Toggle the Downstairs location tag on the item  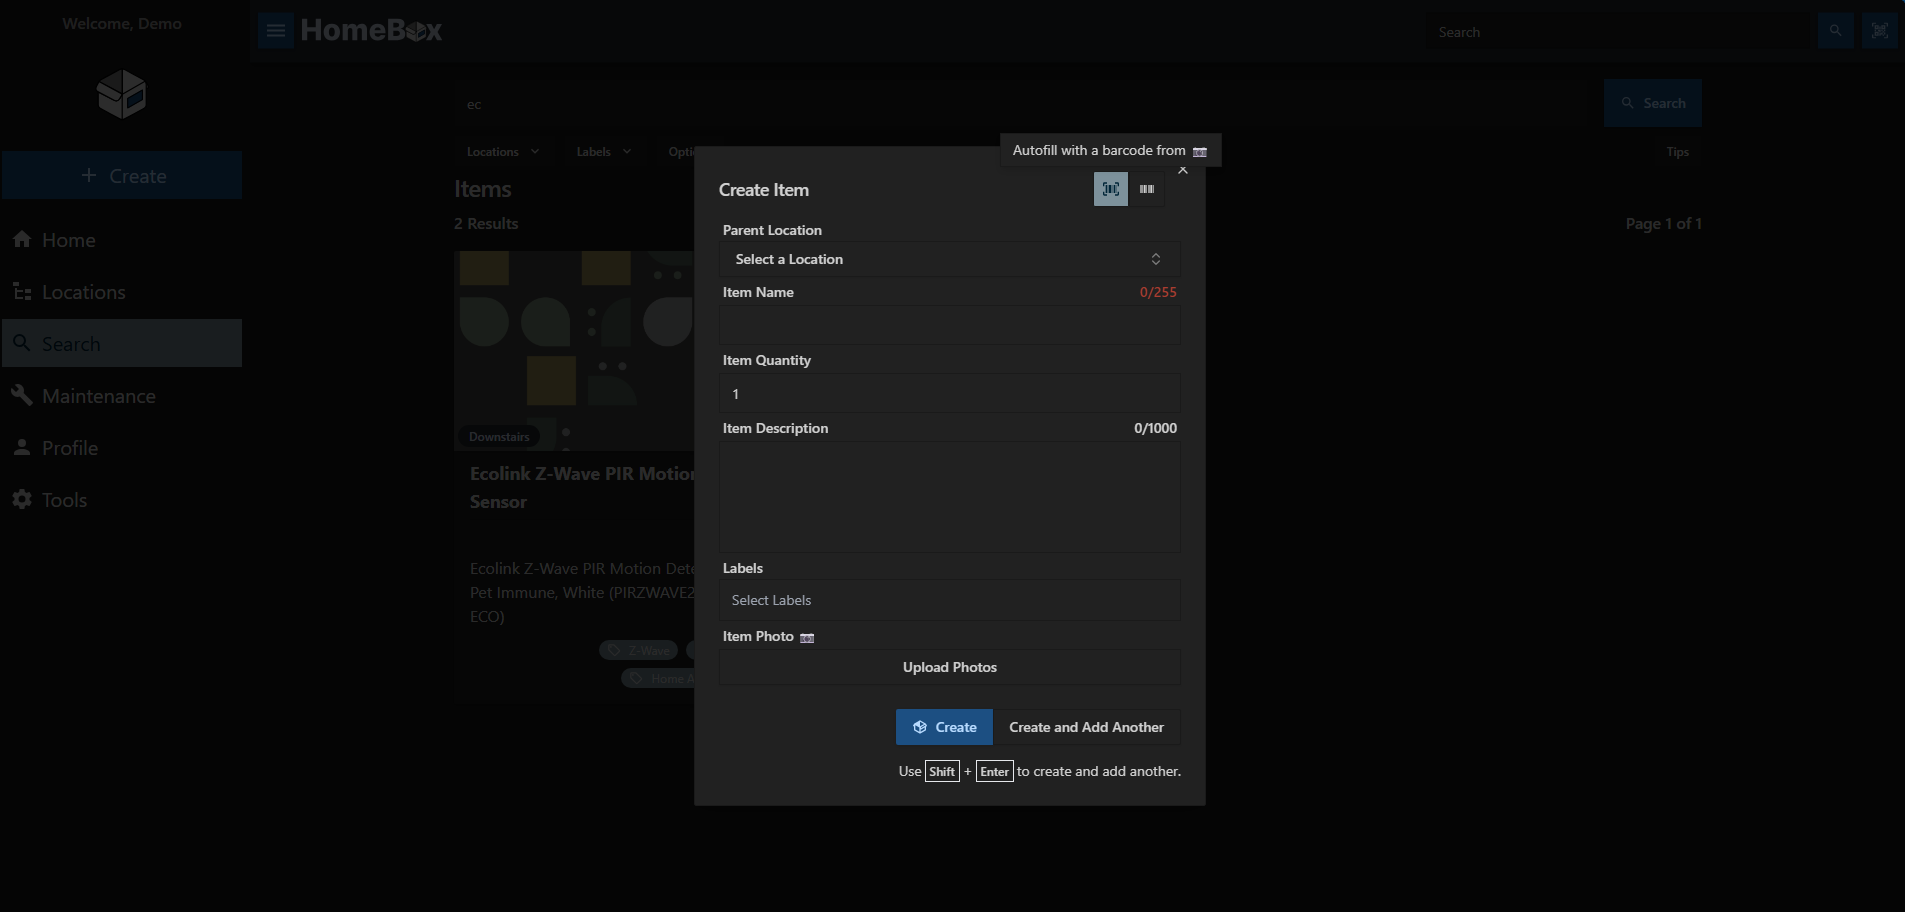500,436
